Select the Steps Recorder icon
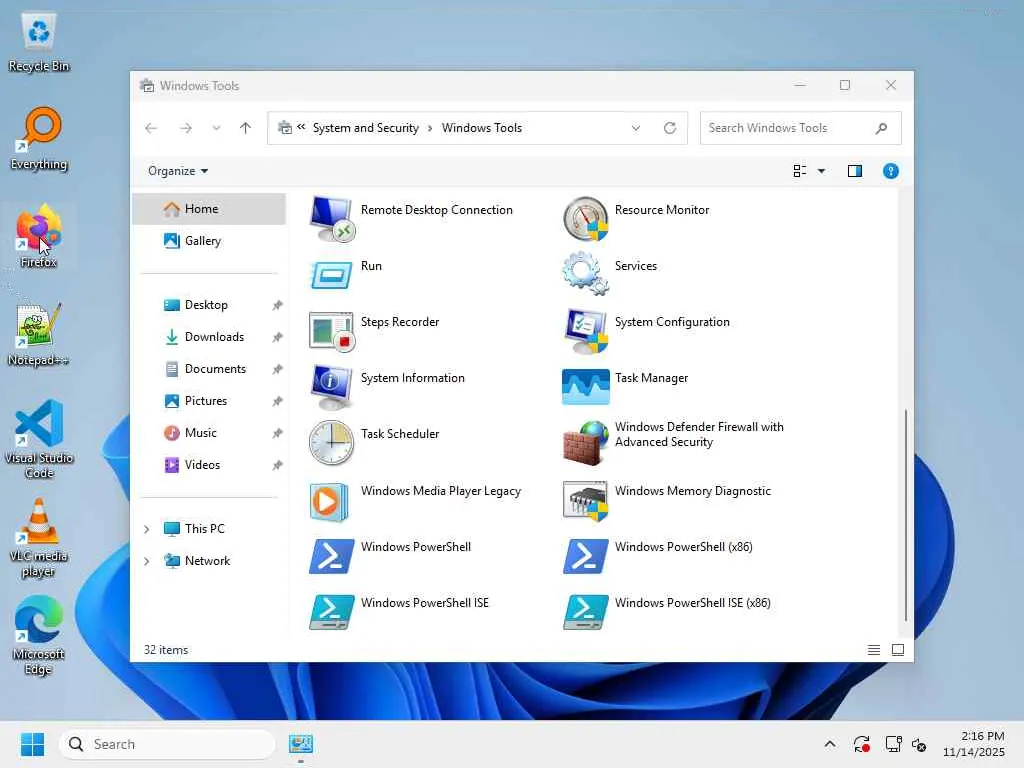 pyautogui.click(x=331, y=331)
